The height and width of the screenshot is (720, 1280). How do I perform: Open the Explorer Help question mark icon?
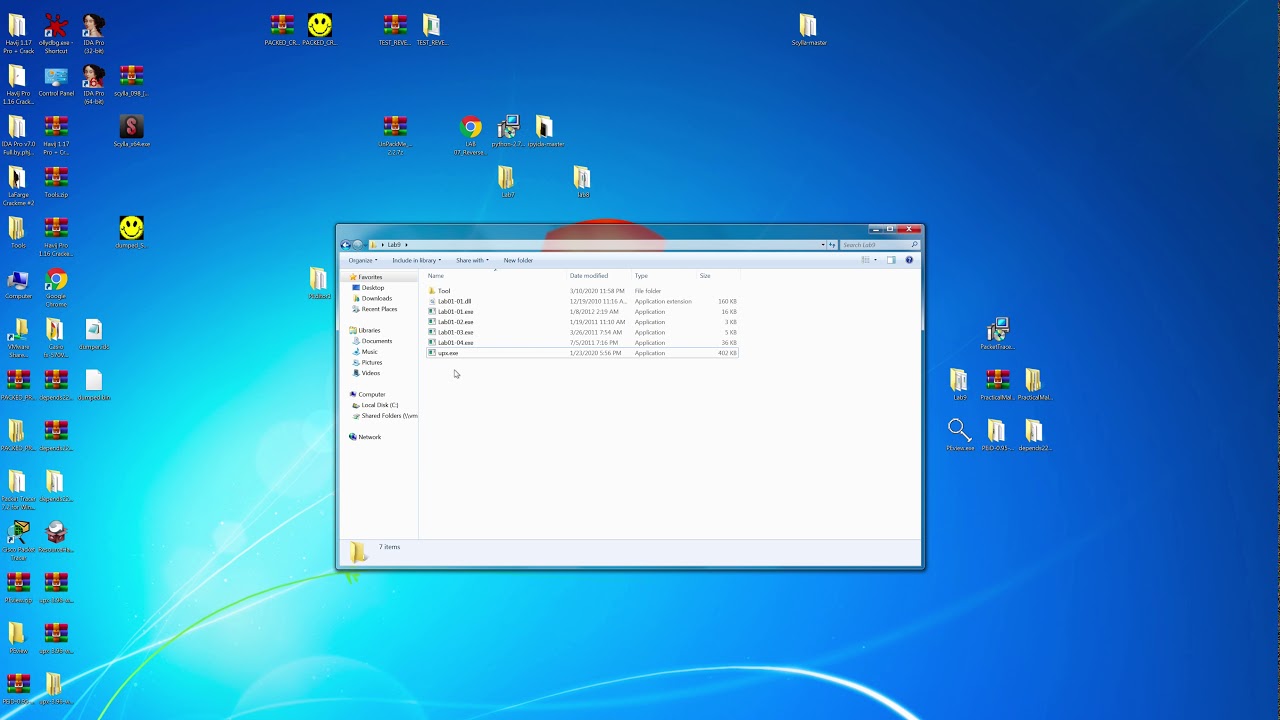click(909, 260)
